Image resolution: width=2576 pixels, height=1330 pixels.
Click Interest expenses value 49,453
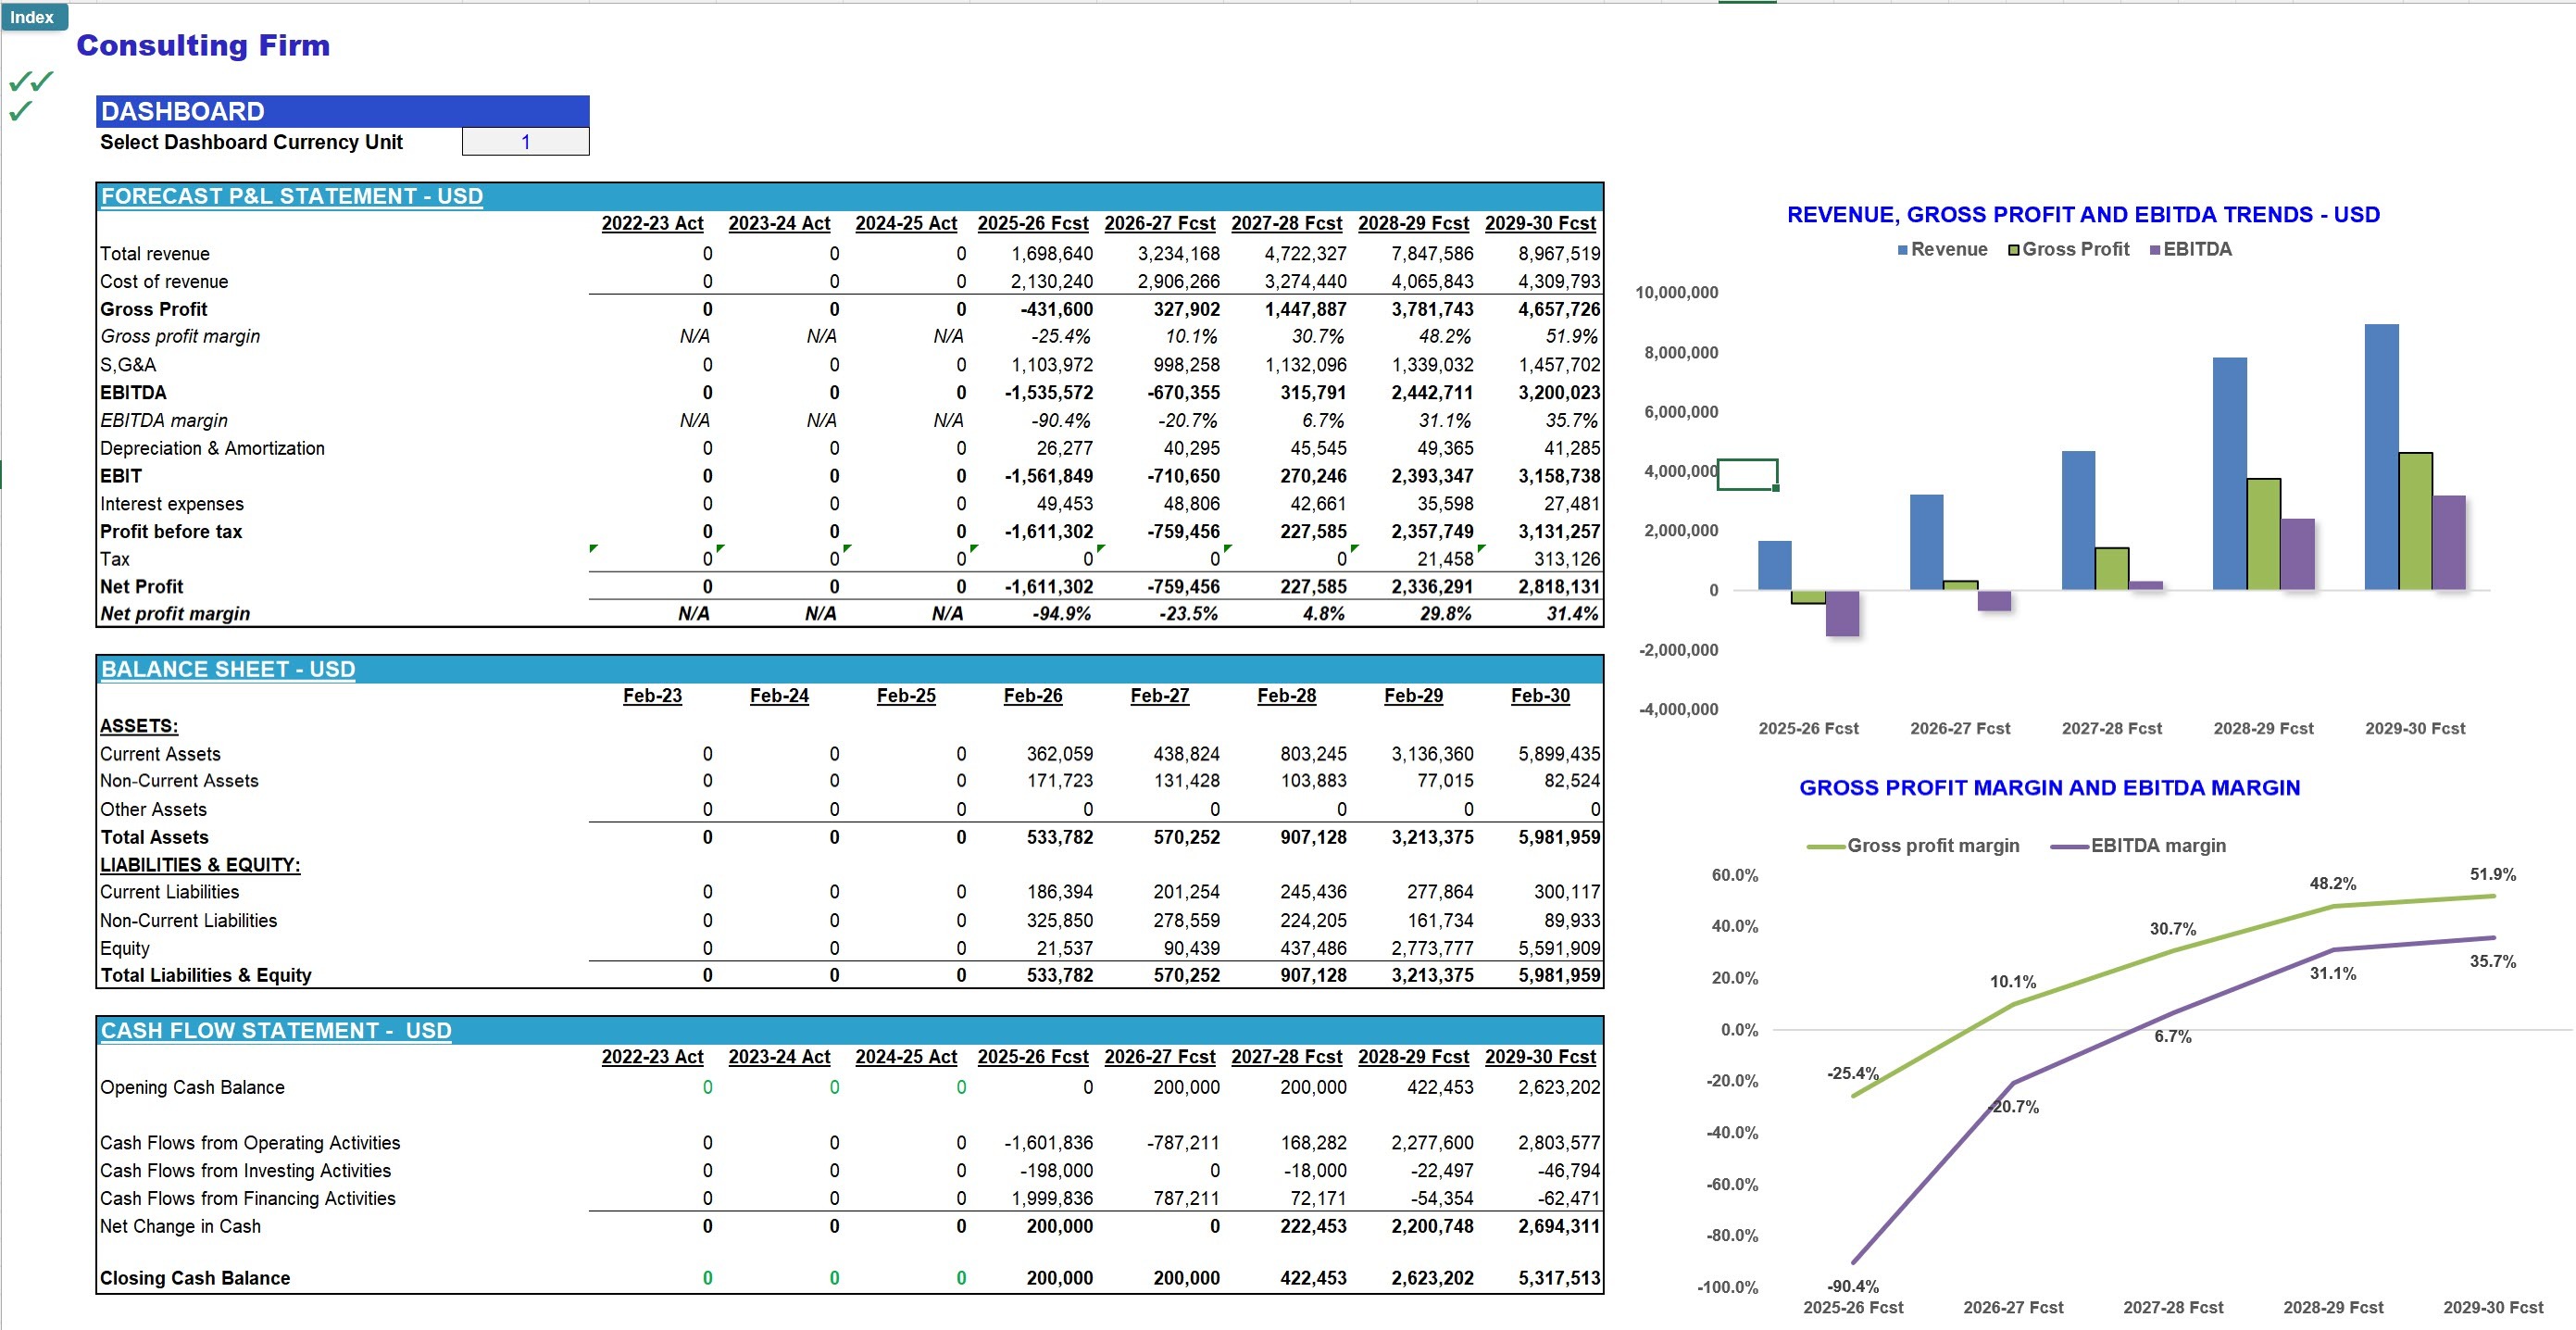[1065, 504]
